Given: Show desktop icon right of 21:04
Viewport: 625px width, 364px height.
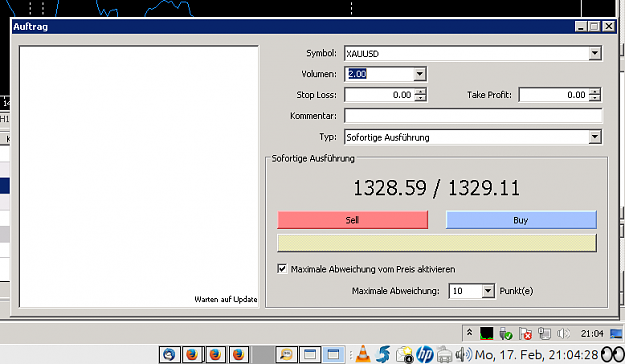Looking at the screenshot, I should click(x=616, y=333).
